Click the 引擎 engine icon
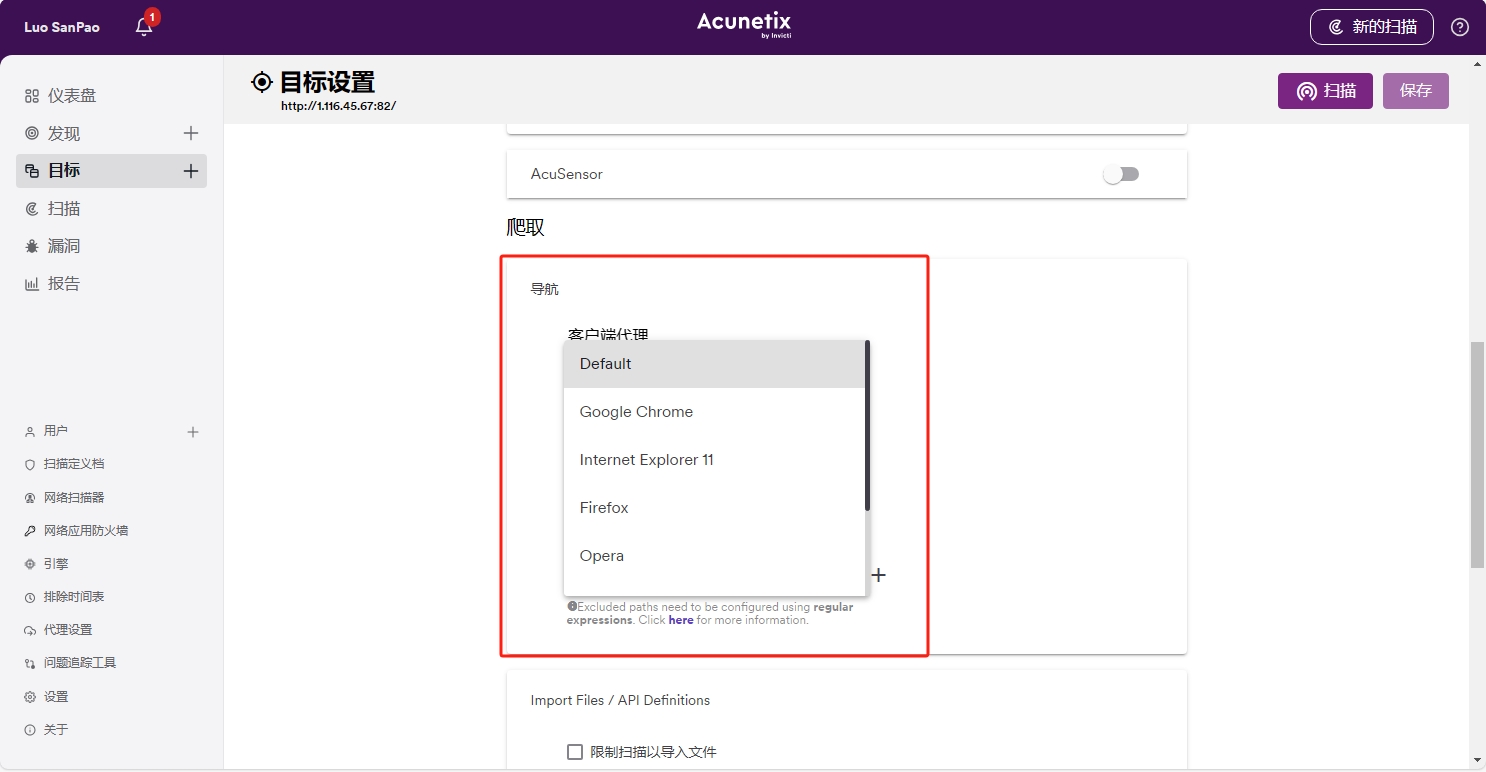The height and width of the screenshot is (772, 1486). click(30, 564)
